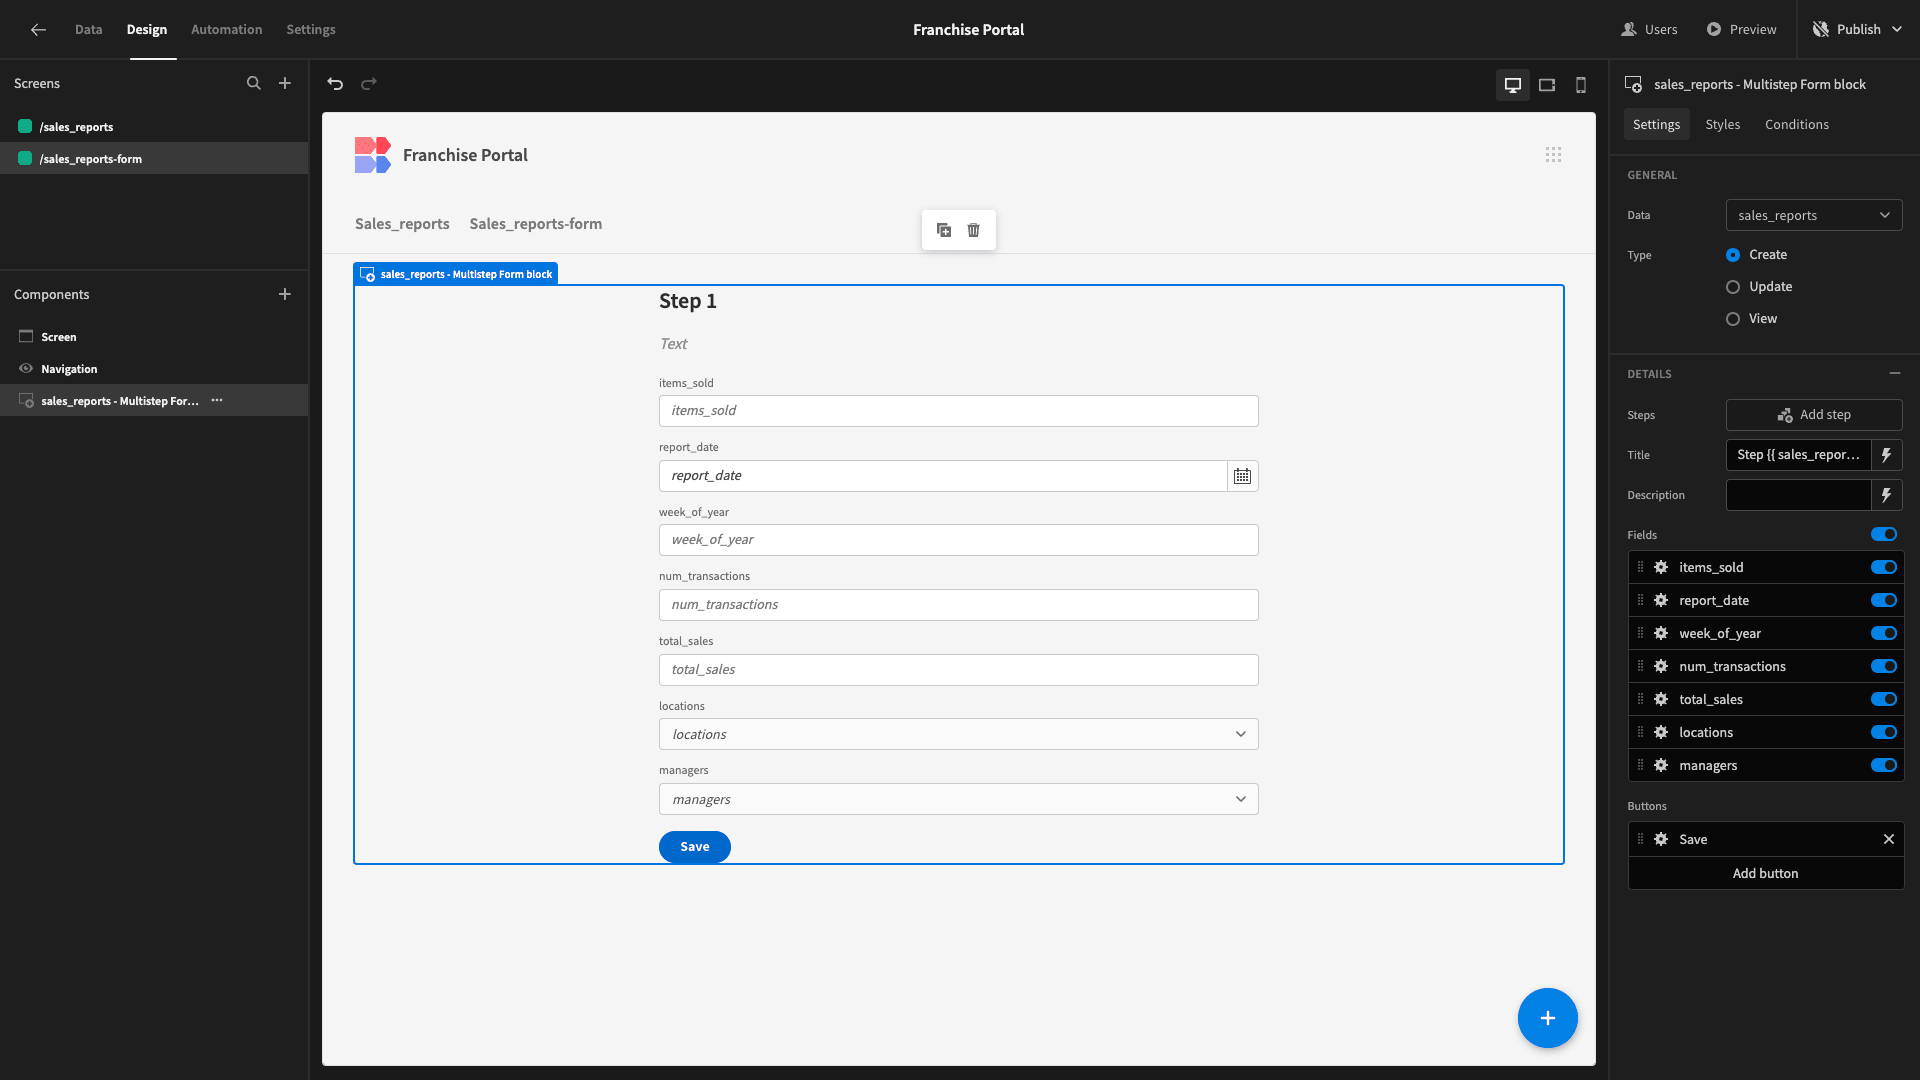Open the managers dropdown in form

pos(958,800)
